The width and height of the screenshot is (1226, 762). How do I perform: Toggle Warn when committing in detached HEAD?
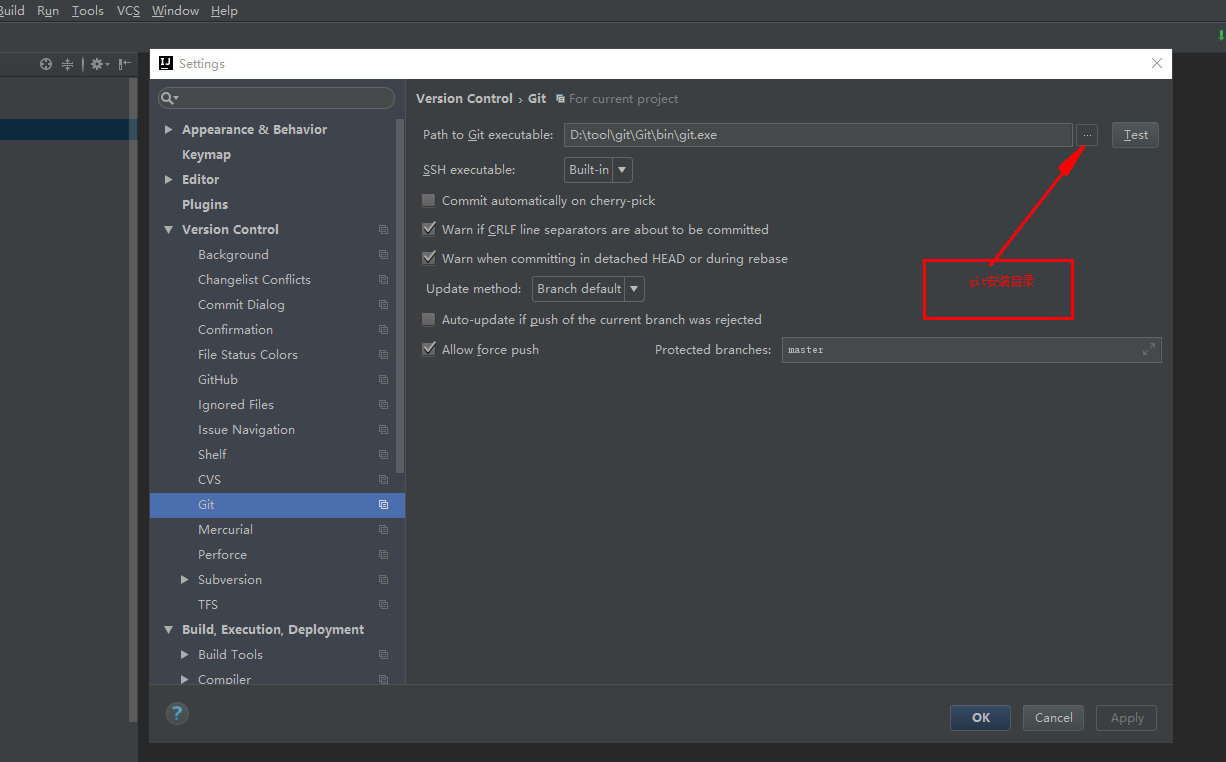pos(429,258)
